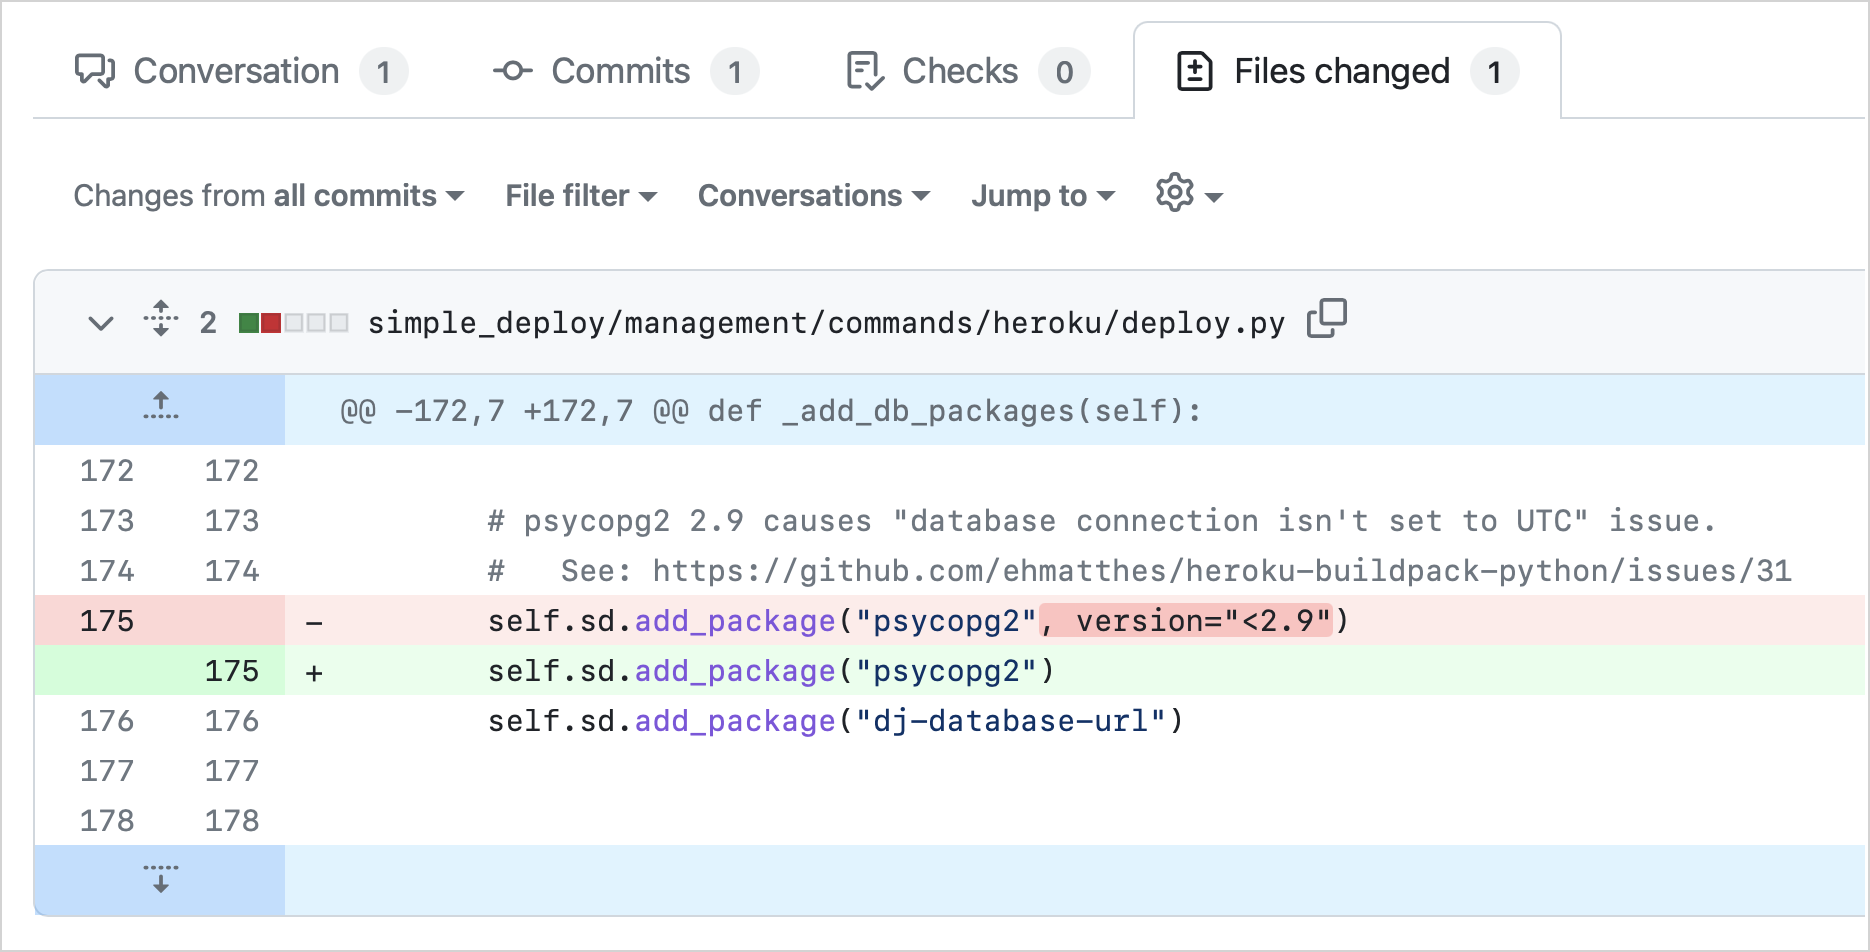Select added line 175 number

(x=232, y=670)
